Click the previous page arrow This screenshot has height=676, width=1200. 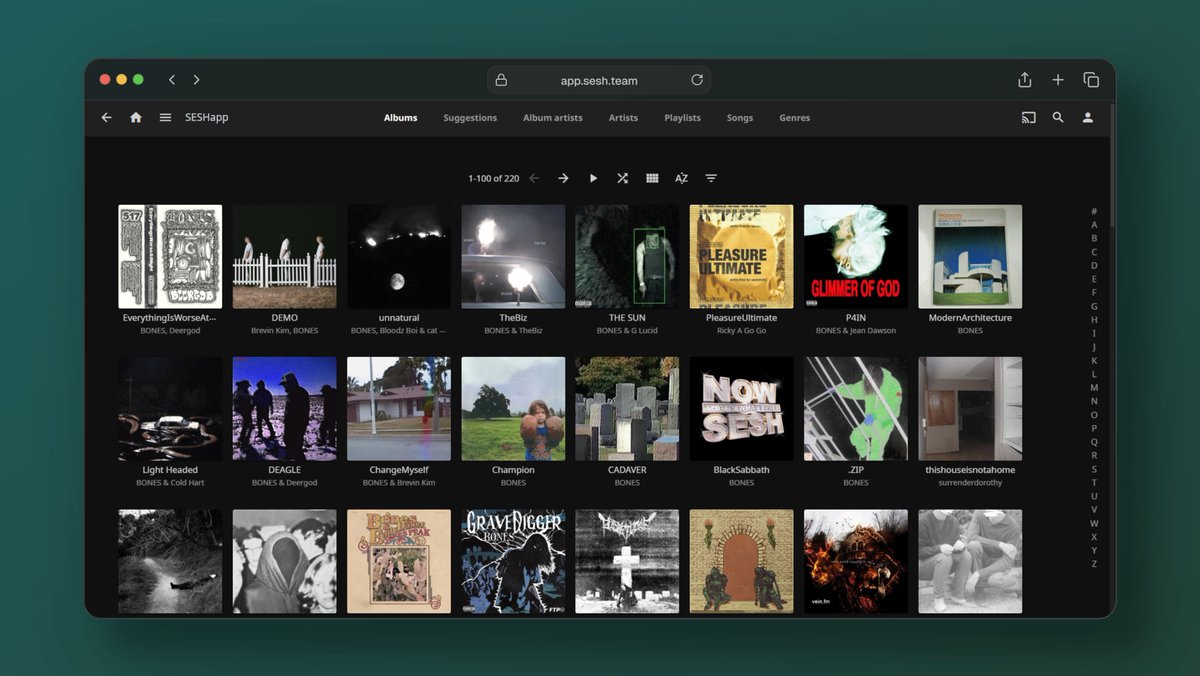(x=534, y=178)
